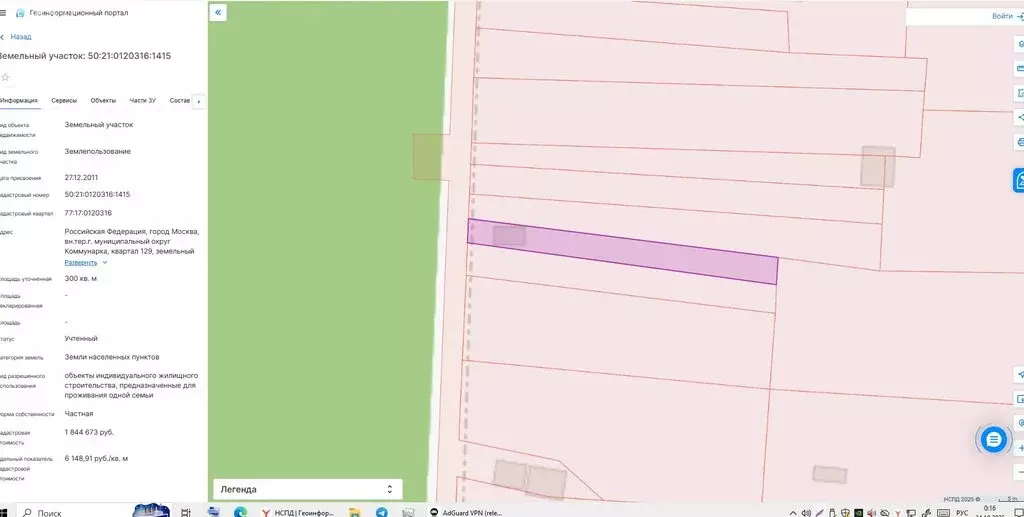Viewport: 1024px width, 517px height.
Task: Click the favorite star icon
Action: pos(5,77)
